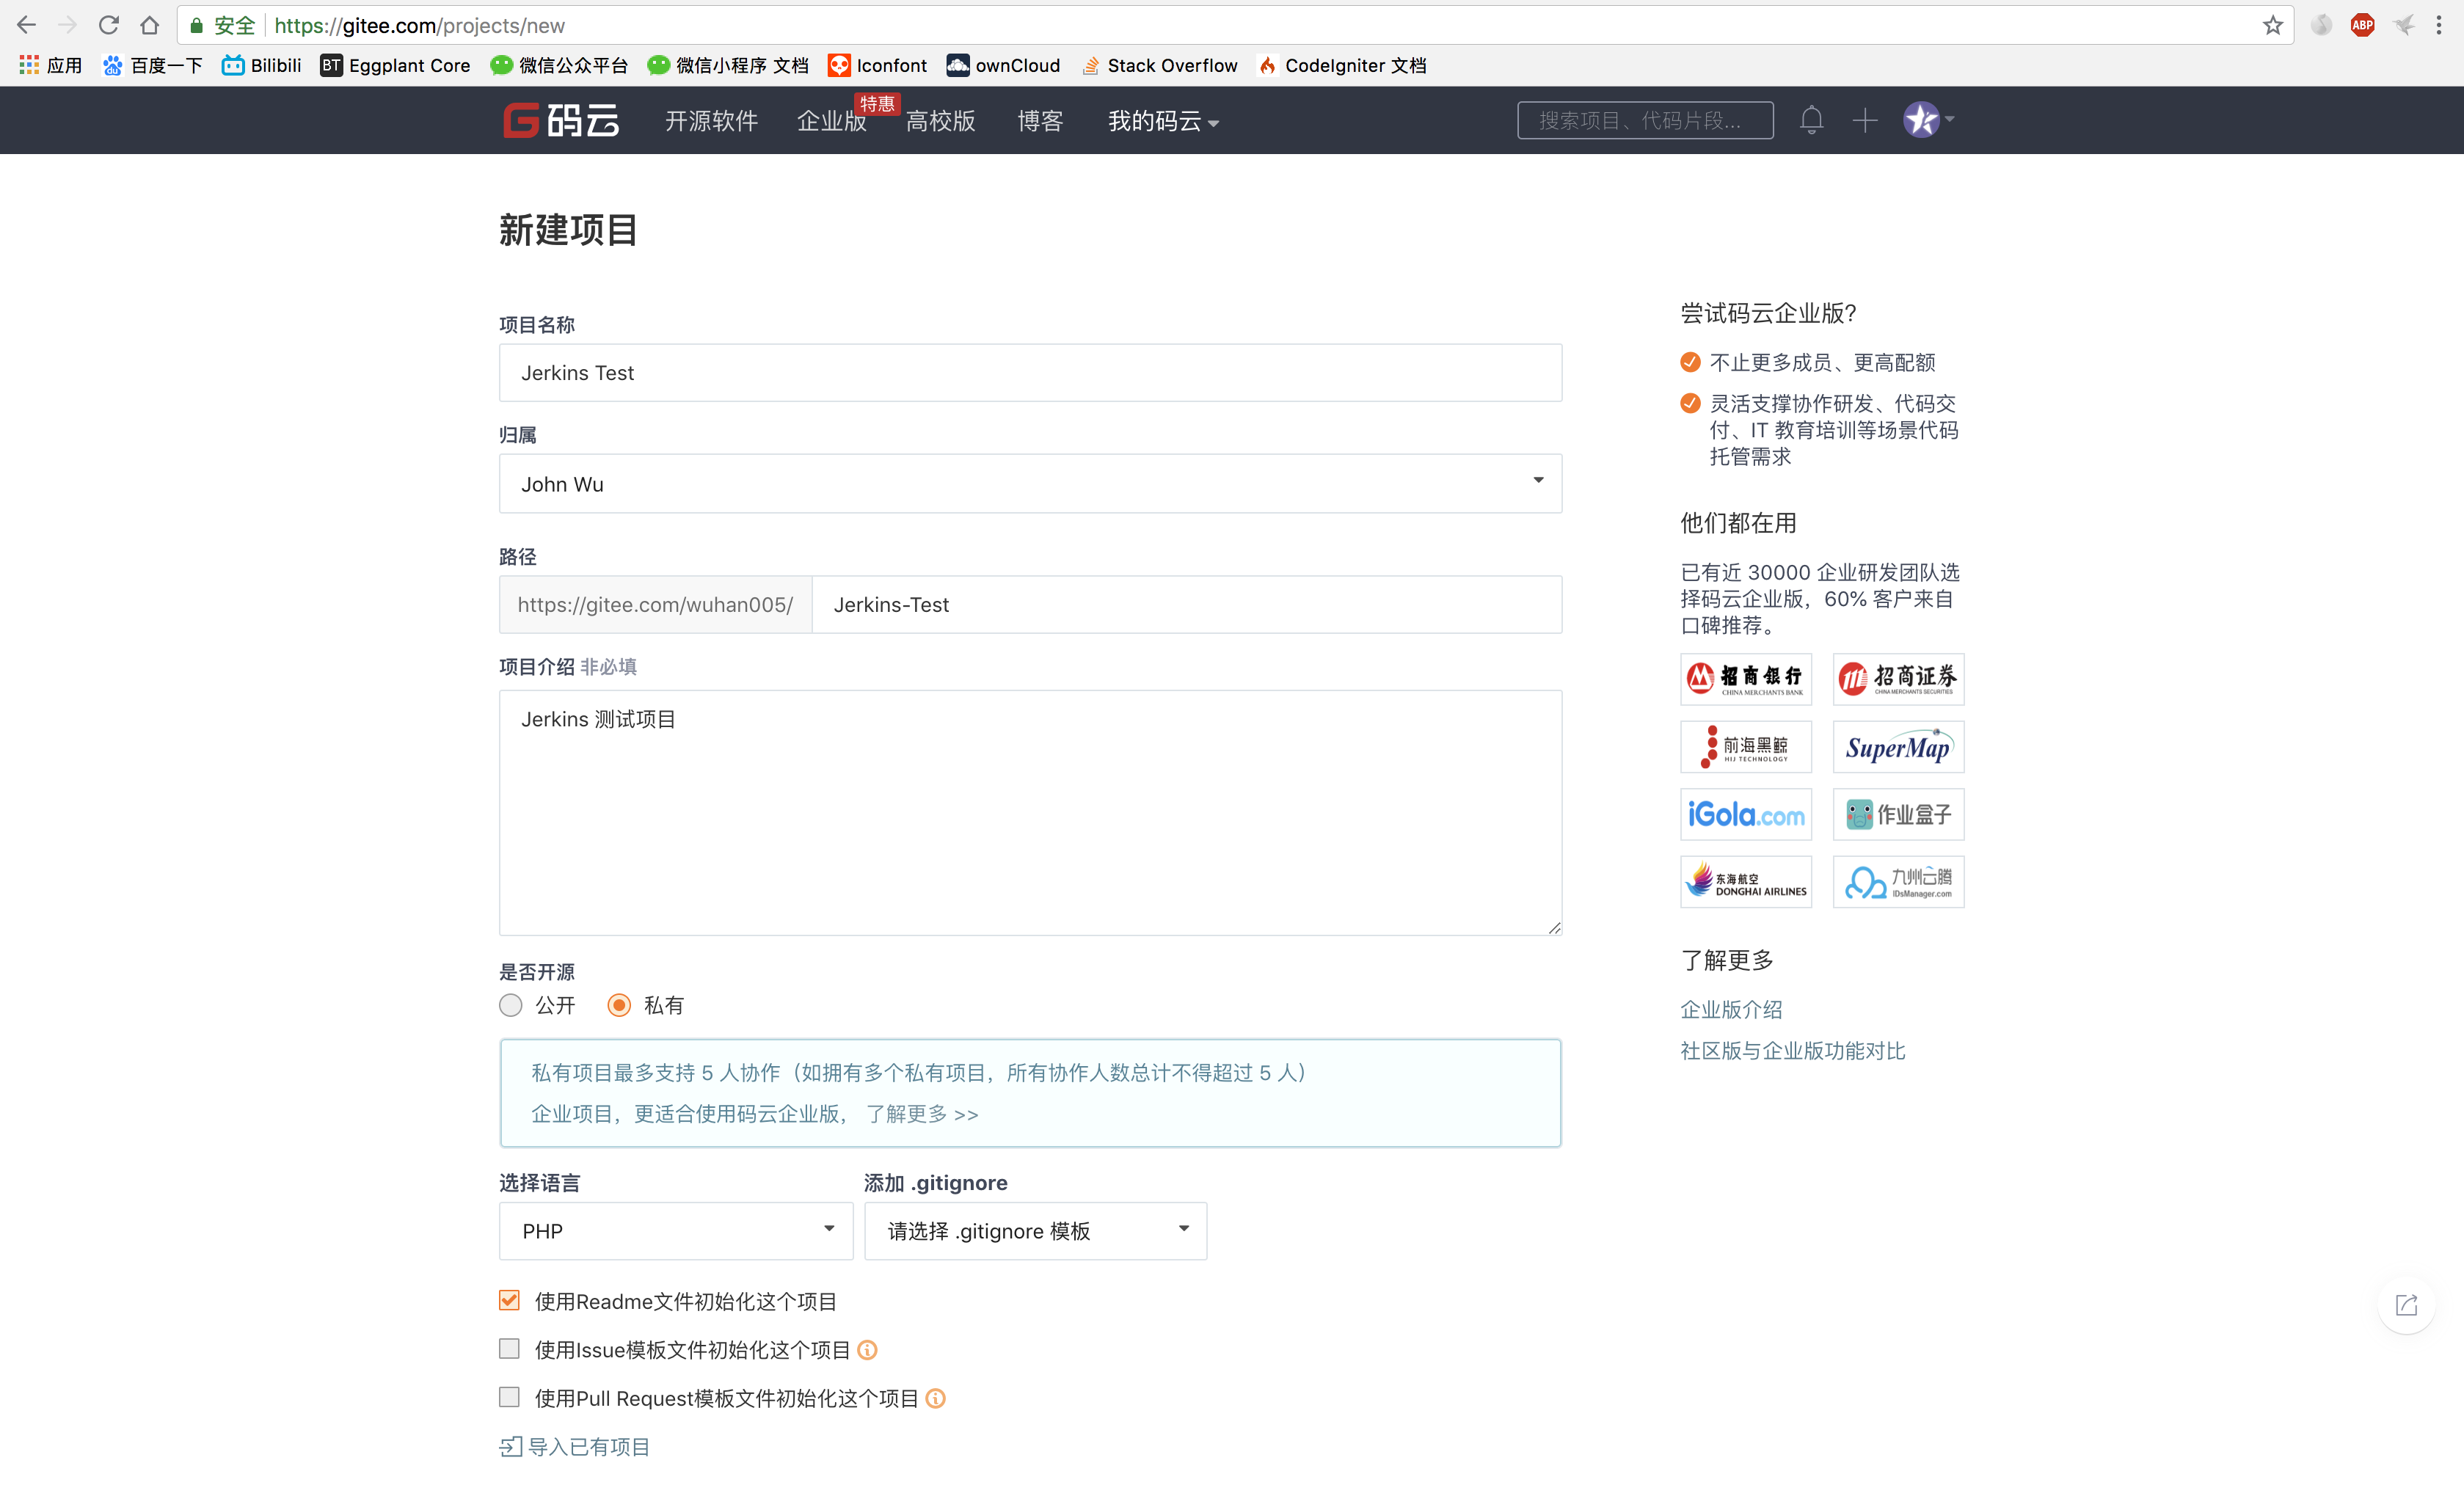Click the project name input field
This screenshot has width=2464, height=1485.
pos(1030,373)
